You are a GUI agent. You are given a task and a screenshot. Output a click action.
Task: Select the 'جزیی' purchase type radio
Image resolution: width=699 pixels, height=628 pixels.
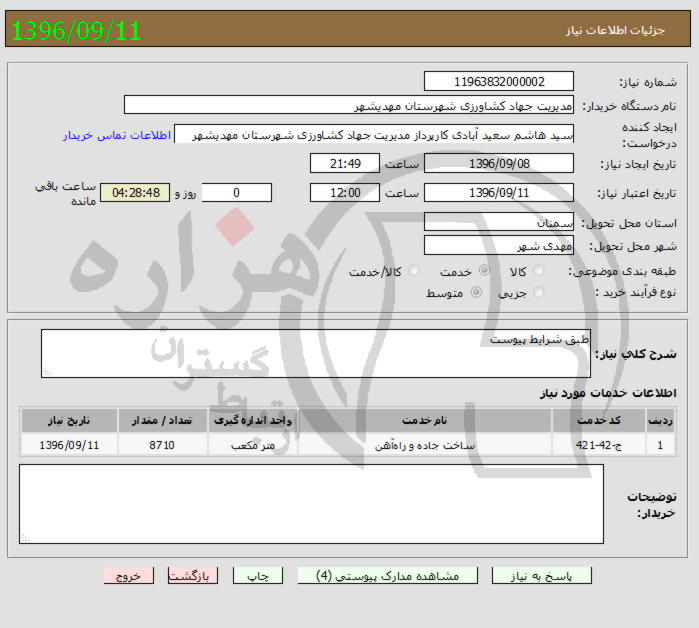coord(539,292)
